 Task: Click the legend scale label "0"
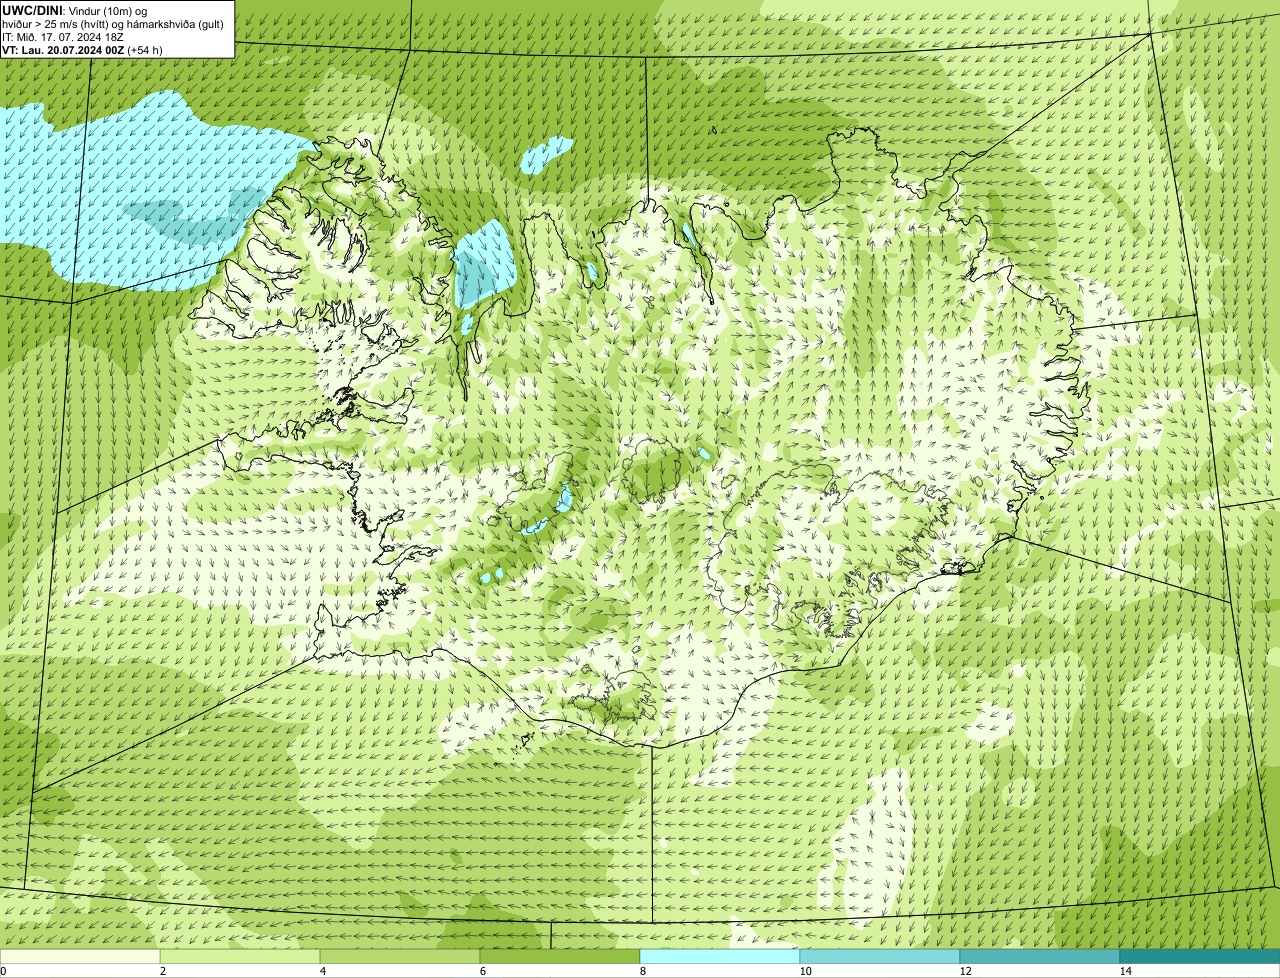pyautogui.click(x=3, y=971)
